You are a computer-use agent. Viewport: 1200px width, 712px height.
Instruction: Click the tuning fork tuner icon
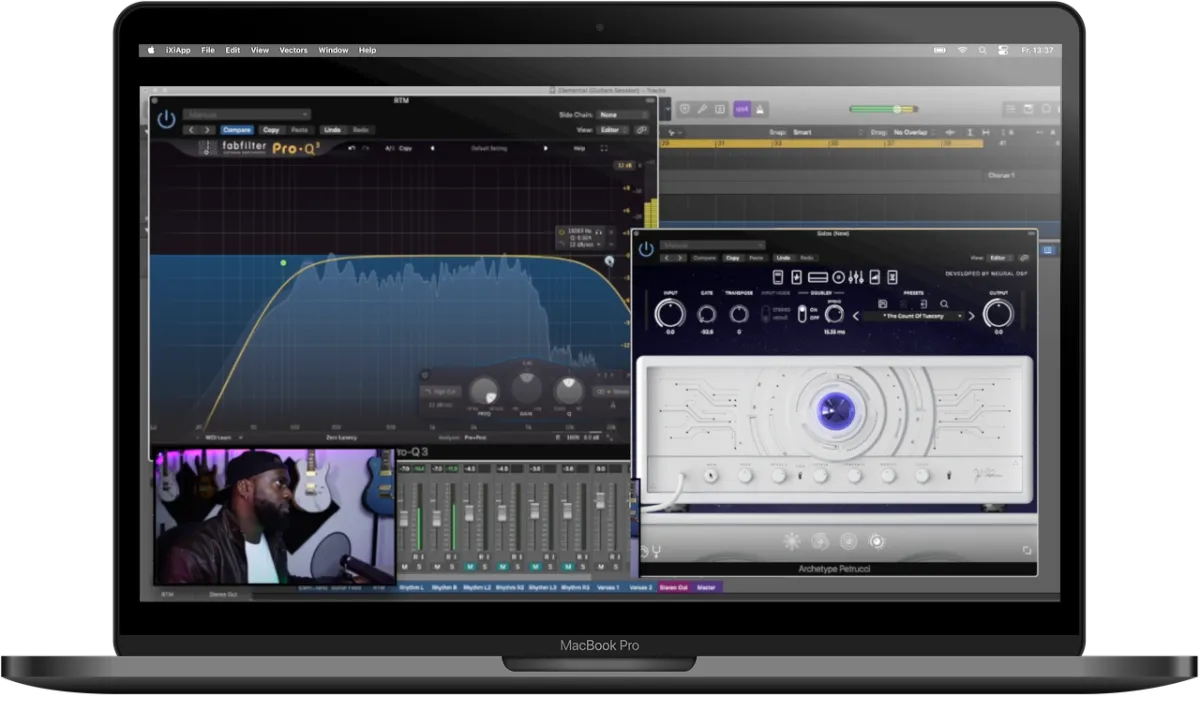point(656,551)
